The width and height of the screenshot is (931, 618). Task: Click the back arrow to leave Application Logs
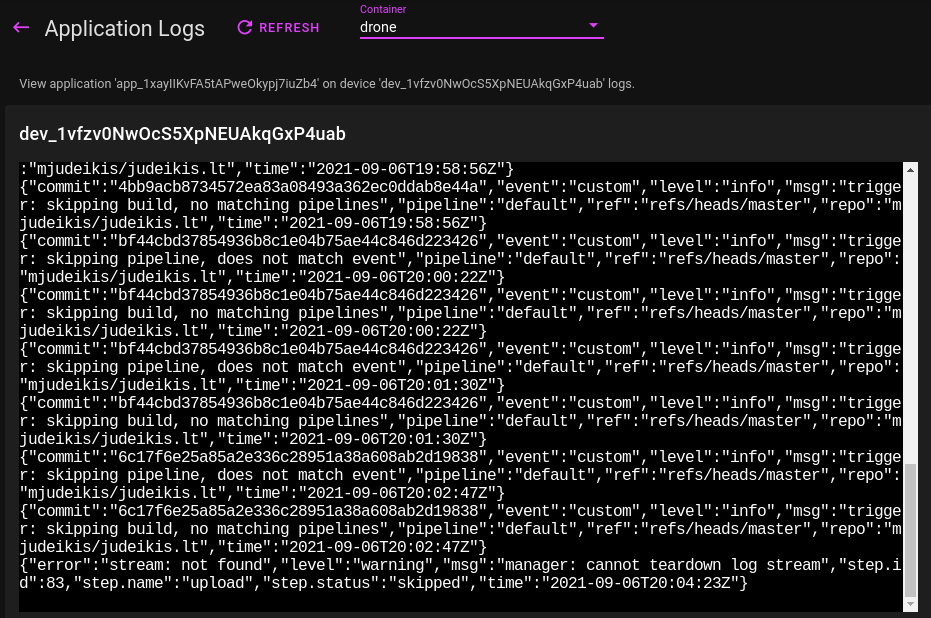point(21,27)
